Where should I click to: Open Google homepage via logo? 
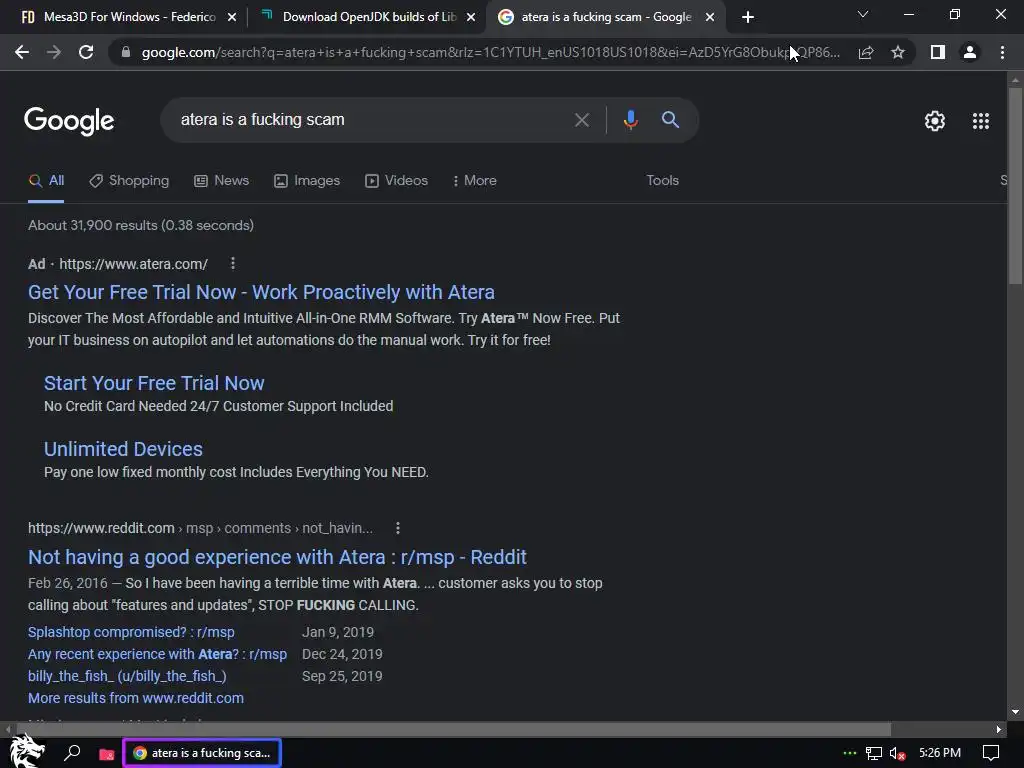coord(69,121)
